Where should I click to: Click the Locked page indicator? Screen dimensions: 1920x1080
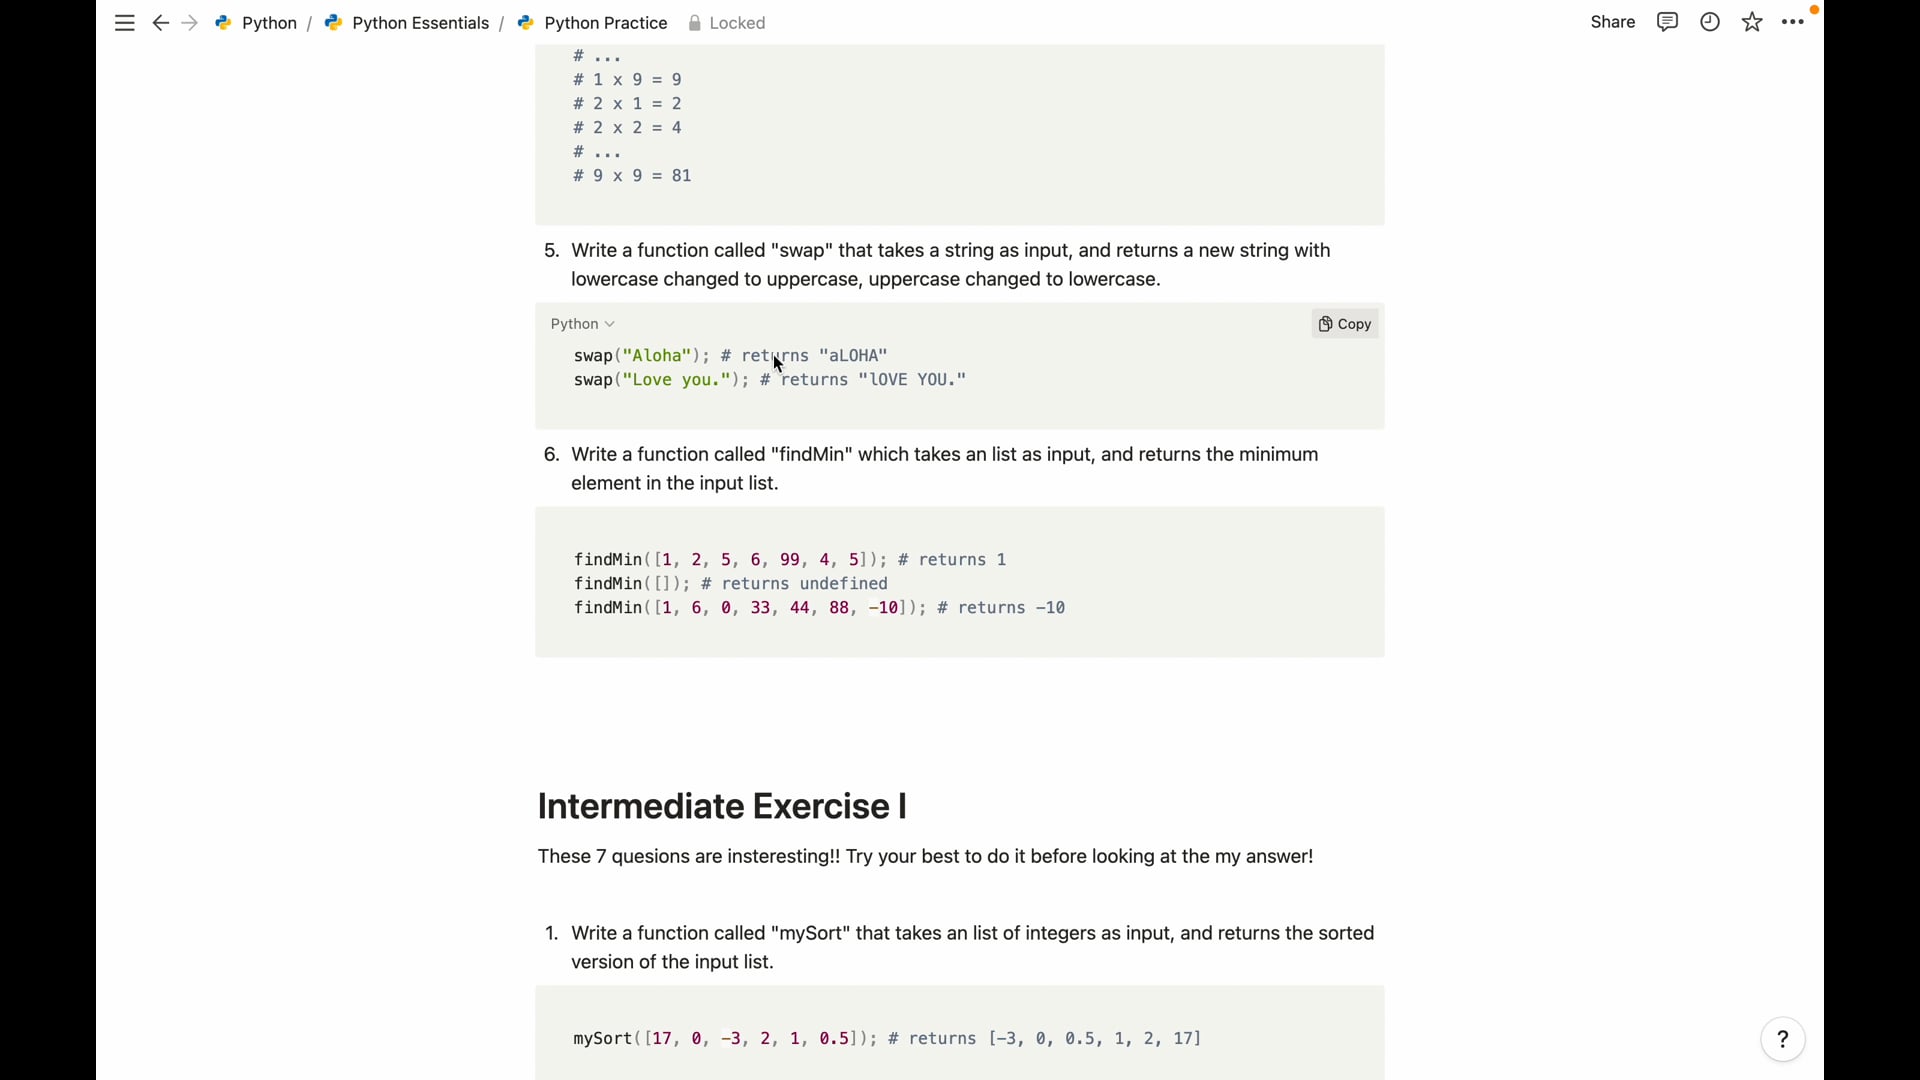(727, 23)
